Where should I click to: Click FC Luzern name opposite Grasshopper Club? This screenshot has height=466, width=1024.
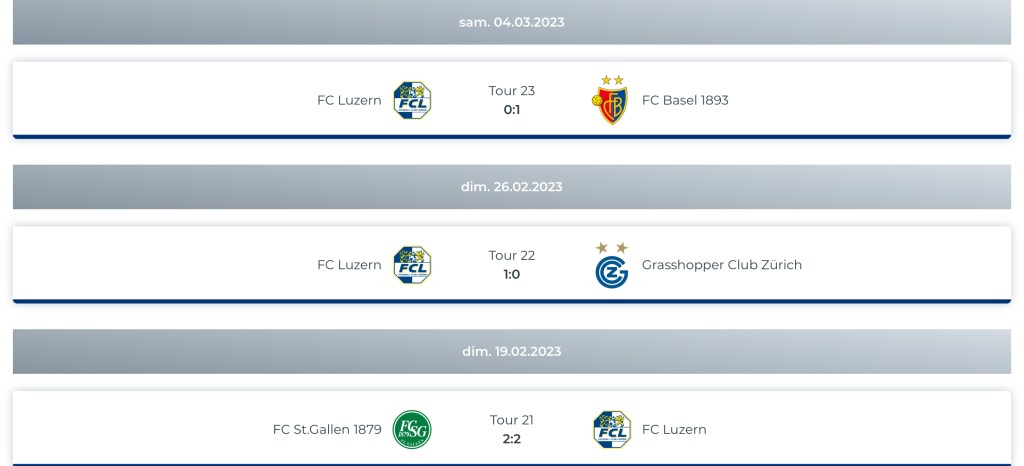349,265
